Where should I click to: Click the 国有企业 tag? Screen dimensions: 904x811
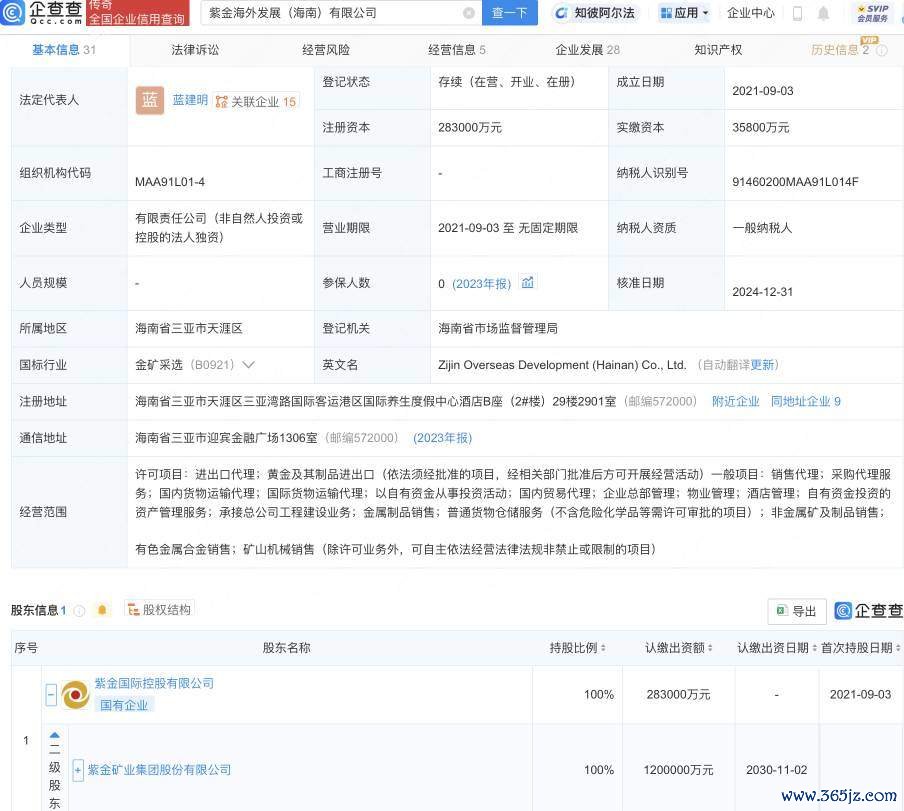point(124,705)
